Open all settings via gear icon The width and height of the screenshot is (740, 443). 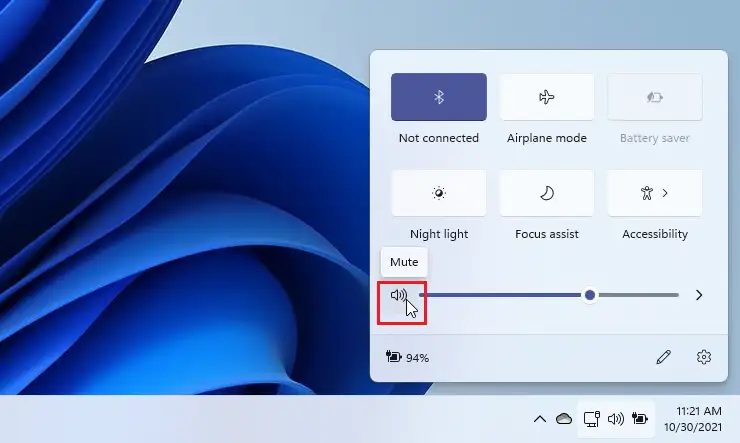704,357
